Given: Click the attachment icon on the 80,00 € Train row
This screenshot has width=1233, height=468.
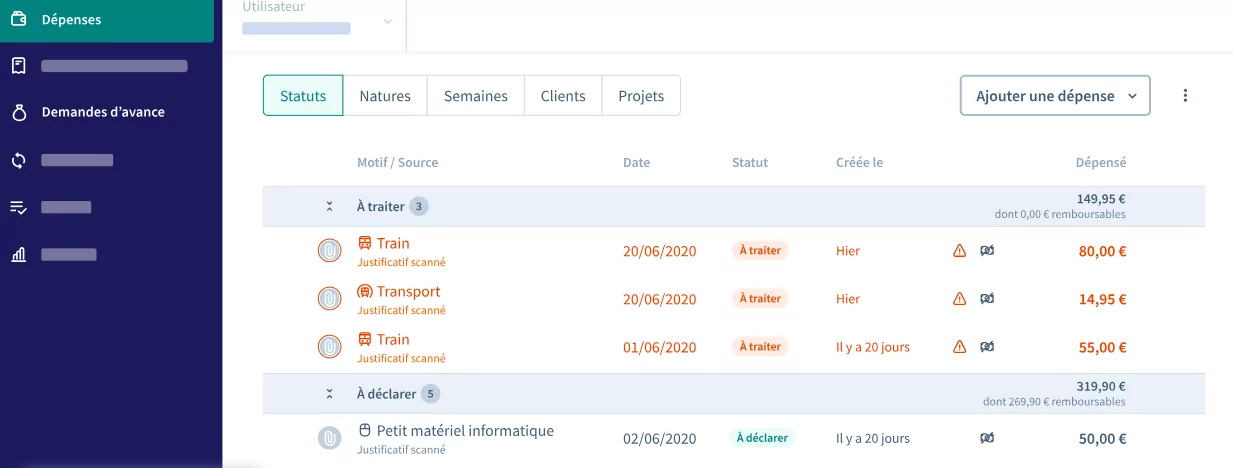Looking at the screenshot, I should [329, 251].
